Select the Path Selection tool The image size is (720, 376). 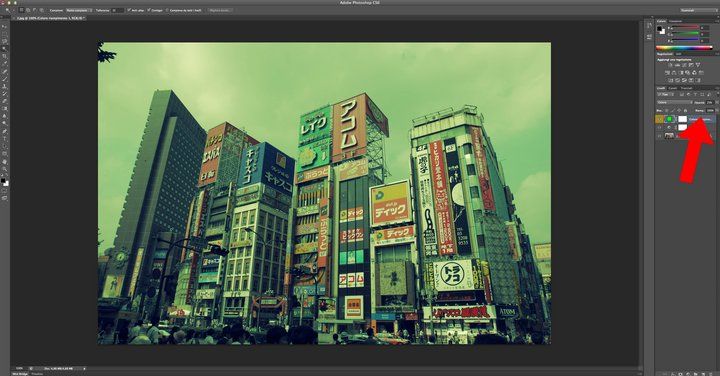(x=6, y=146)
